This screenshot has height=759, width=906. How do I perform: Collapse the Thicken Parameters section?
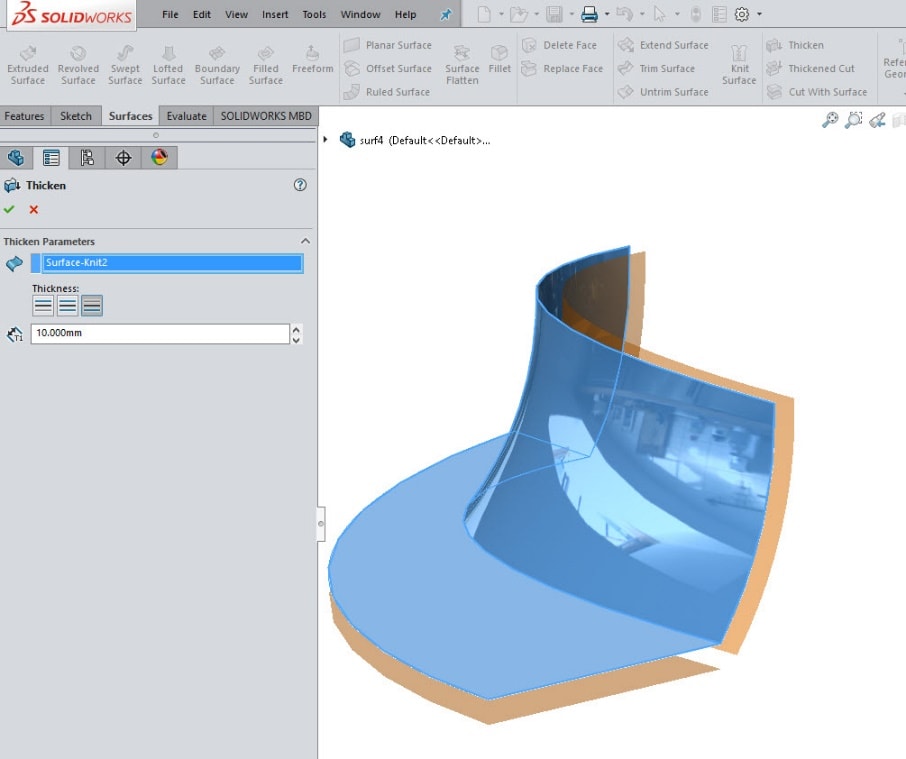[305, 241]
